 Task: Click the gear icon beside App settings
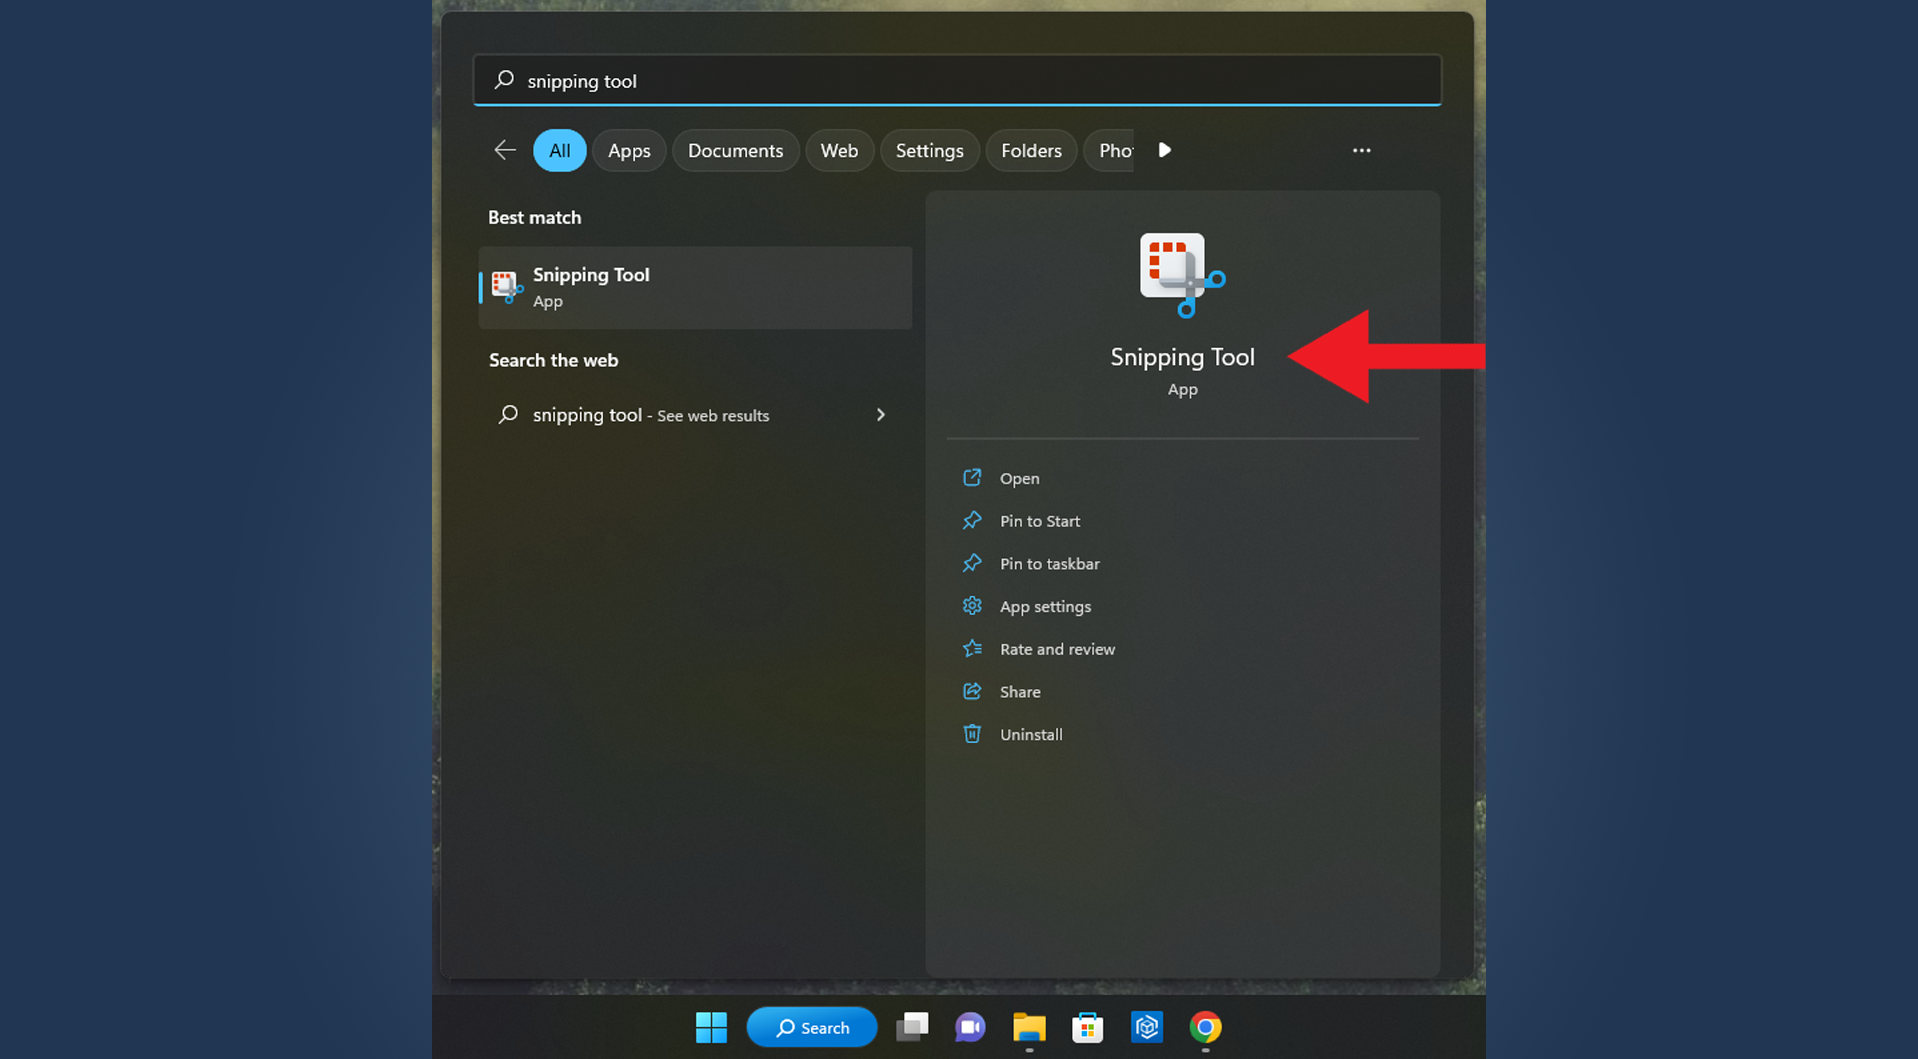[x=972, y=606]
